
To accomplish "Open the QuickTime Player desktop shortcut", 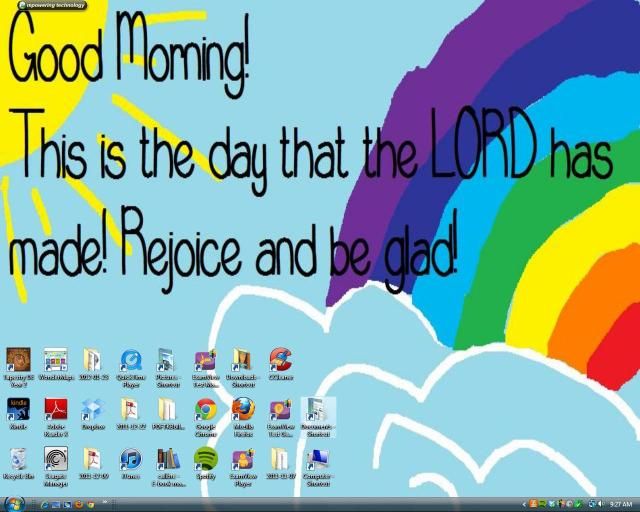I will point(130,360).
